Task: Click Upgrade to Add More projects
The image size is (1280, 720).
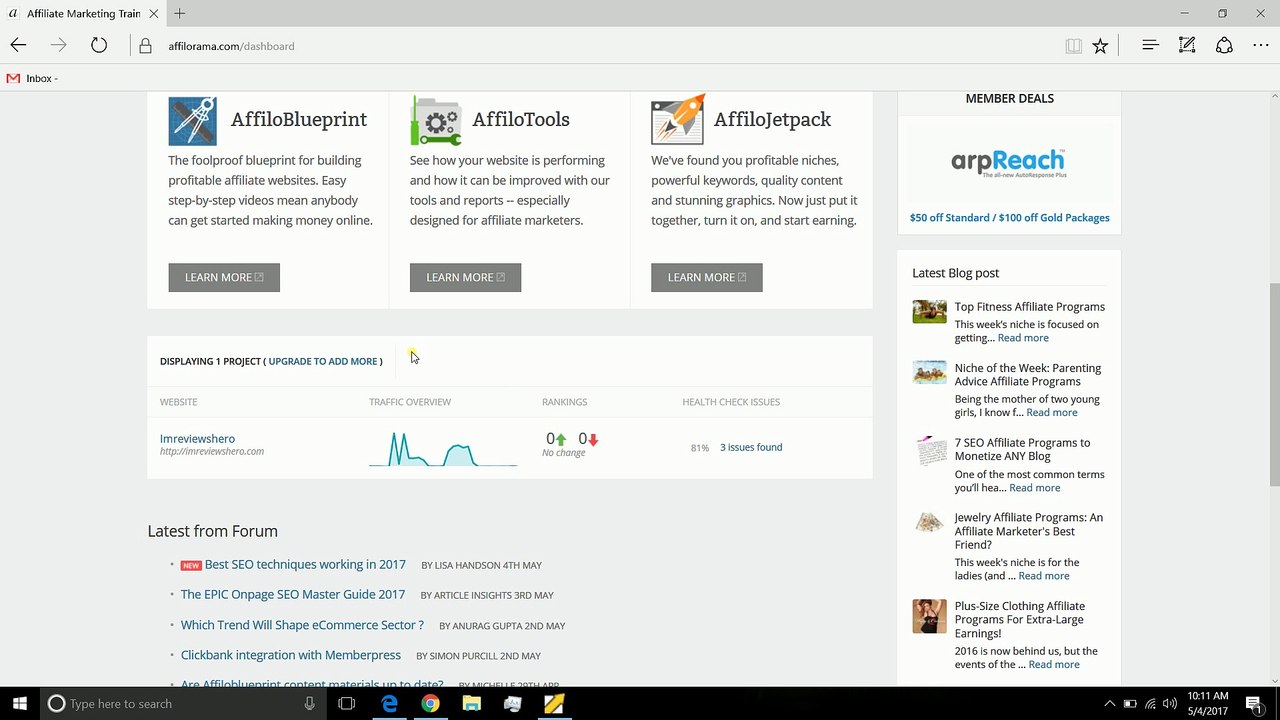Action: coord(323,361)
